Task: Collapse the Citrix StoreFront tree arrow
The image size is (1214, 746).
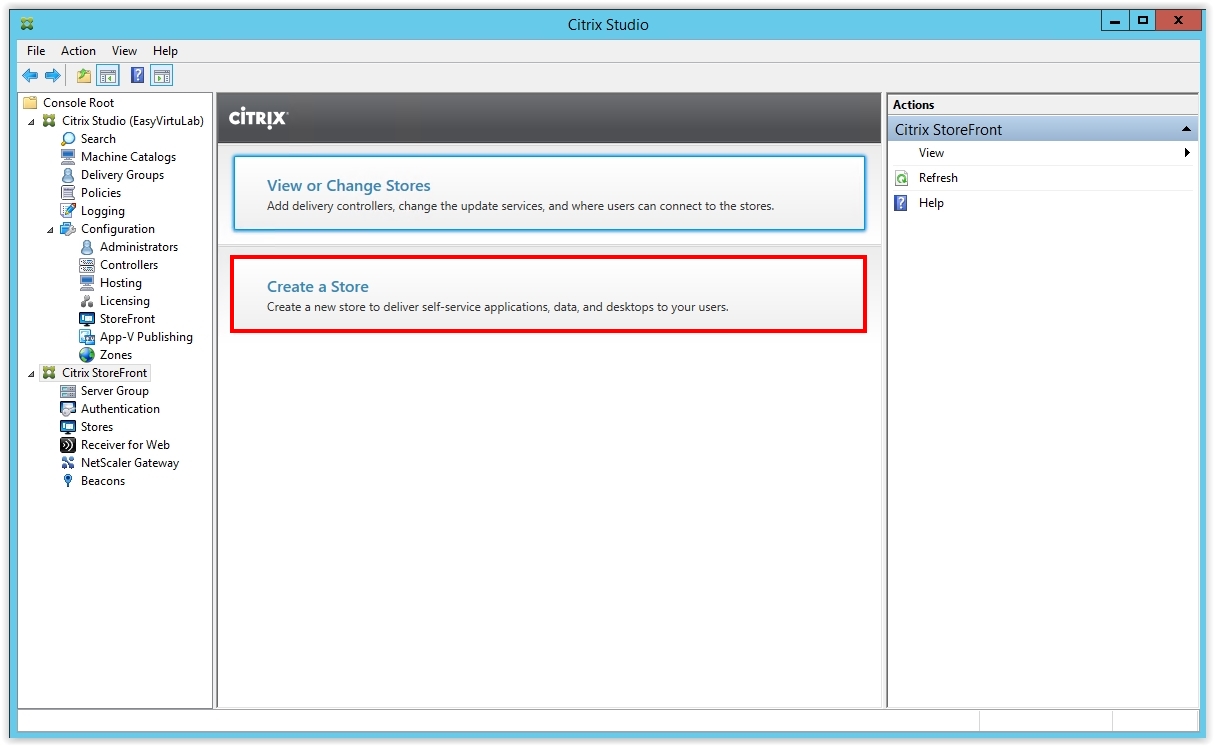Action: tap(31, 373)
